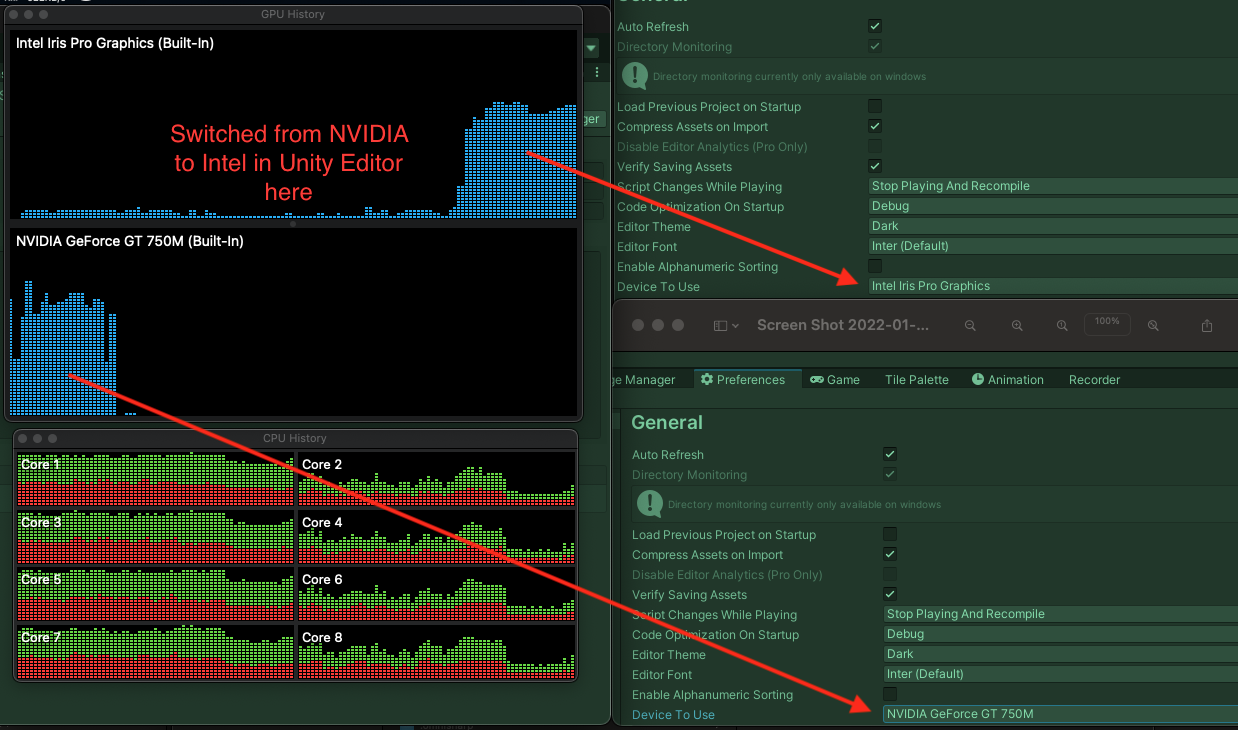
Task: Select the Core 4 usage graph
Action: [x=437, y=537]
